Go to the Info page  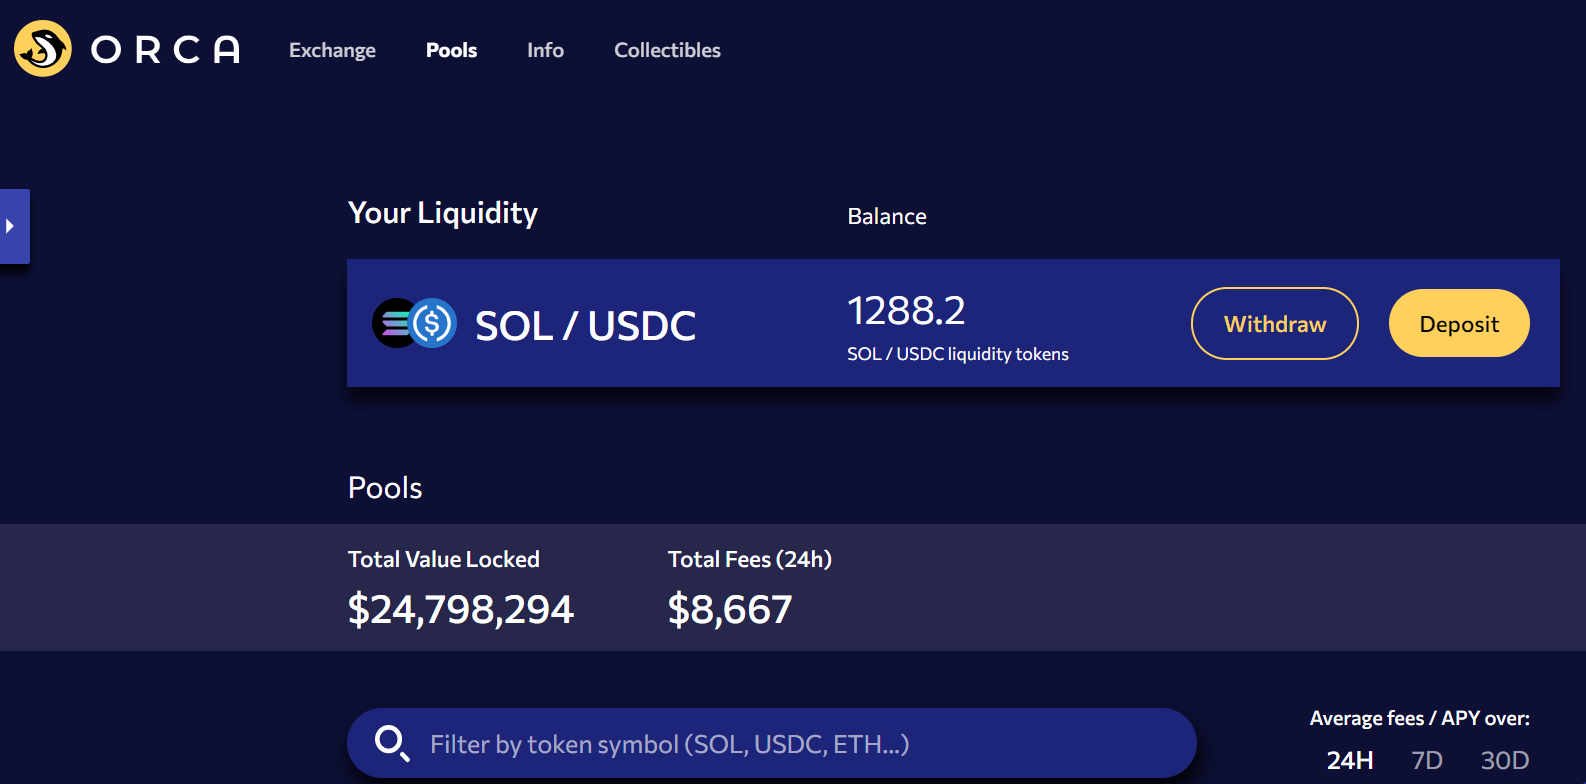pyautogui.click(x=545, y=50)
